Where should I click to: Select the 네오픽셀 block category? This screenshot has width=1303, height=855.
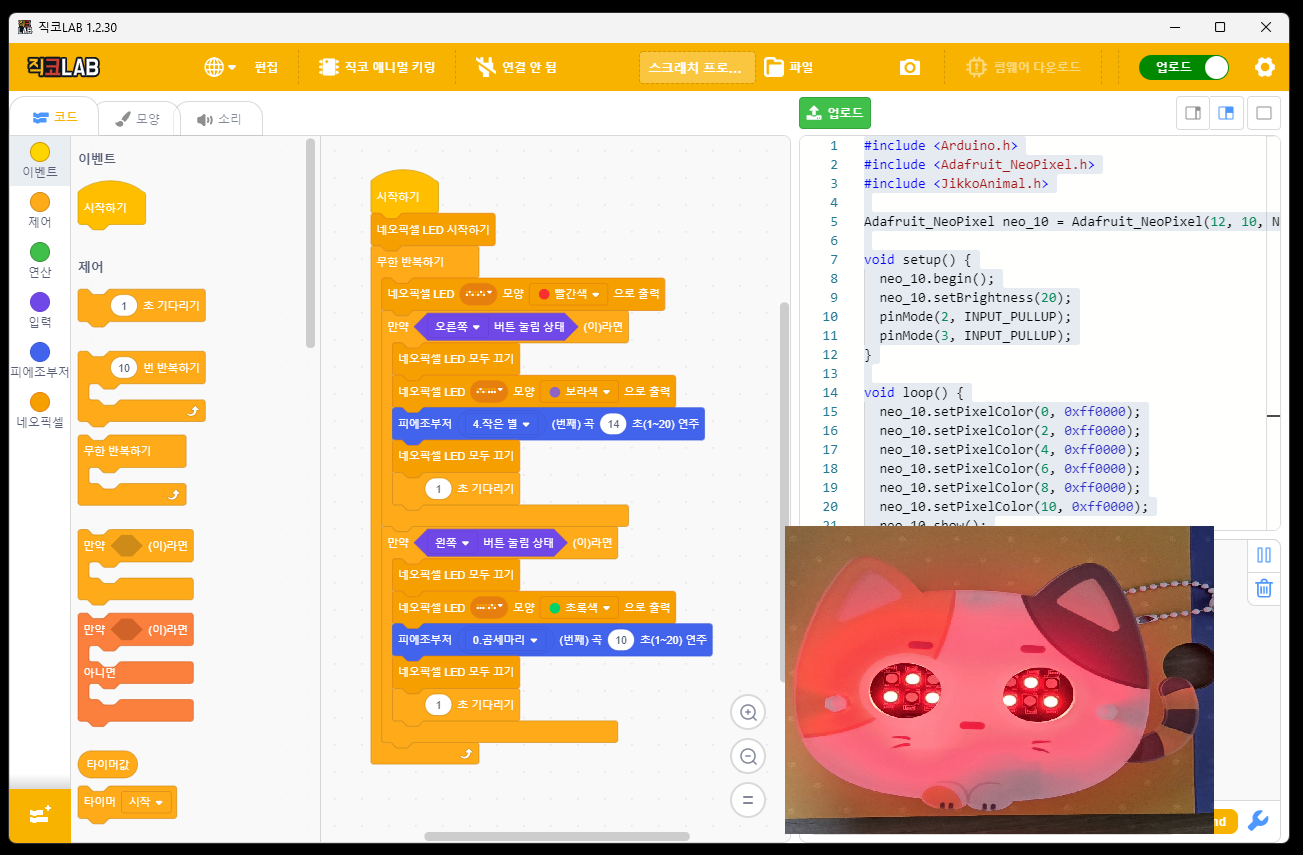point(40,410)
